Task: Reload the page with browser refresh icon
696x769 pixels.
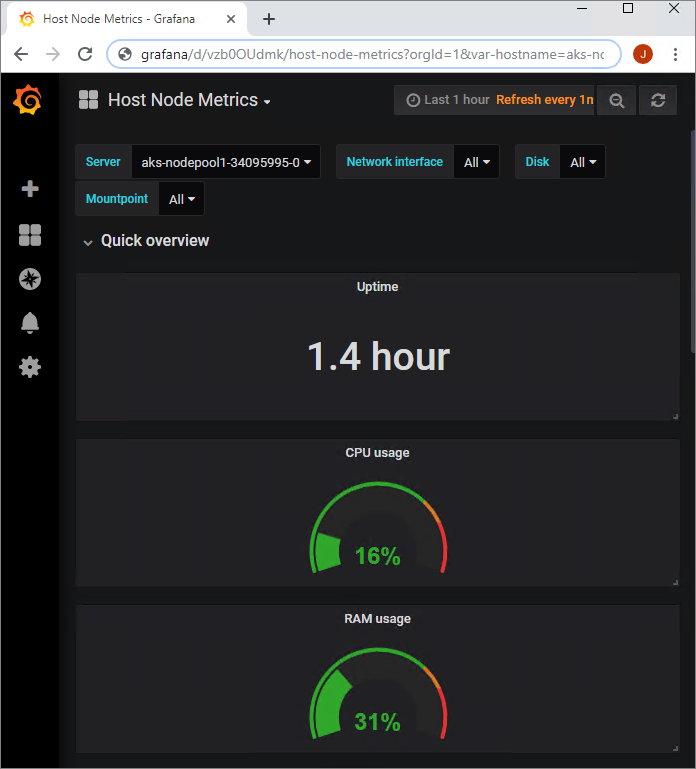Action: click(x=85, y=54)
